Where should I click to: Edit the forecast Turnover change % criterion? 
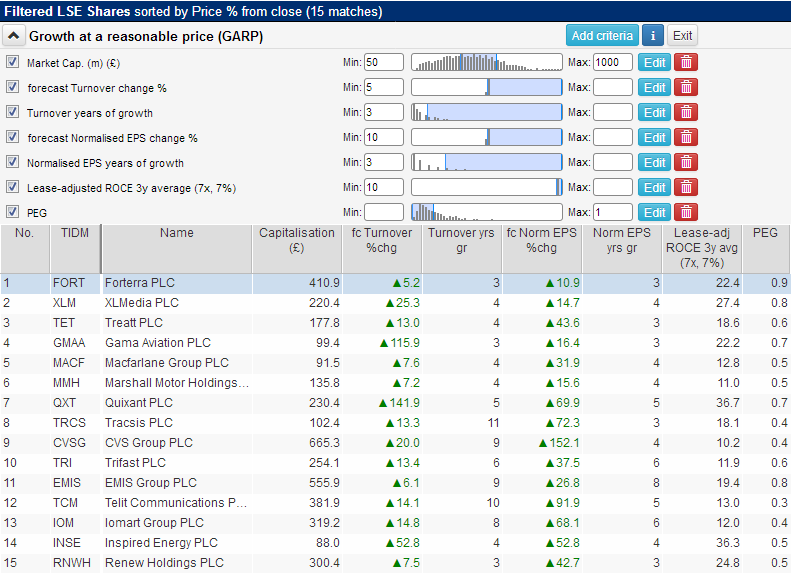click(x=654, y=87)
